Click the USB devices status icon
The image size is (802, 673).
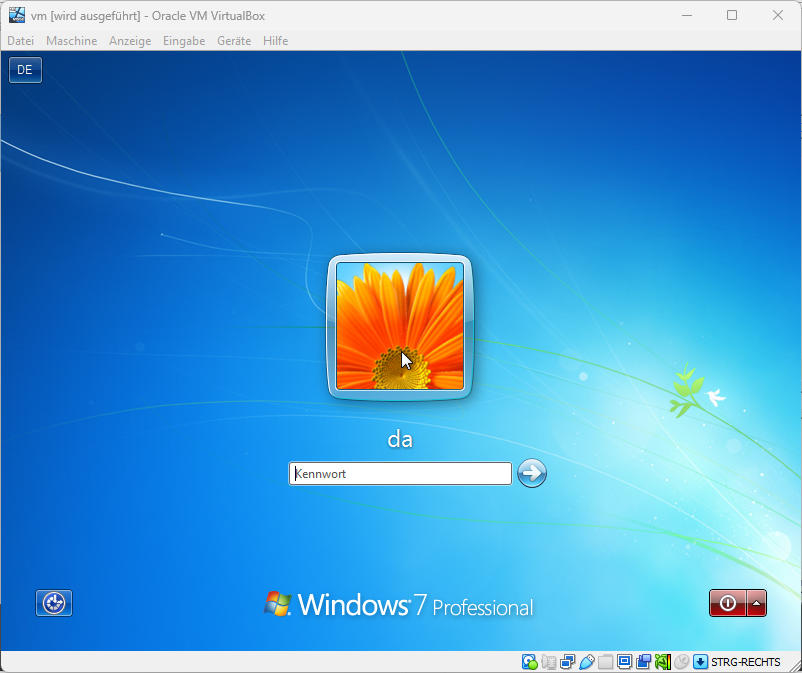click(587, 662)
